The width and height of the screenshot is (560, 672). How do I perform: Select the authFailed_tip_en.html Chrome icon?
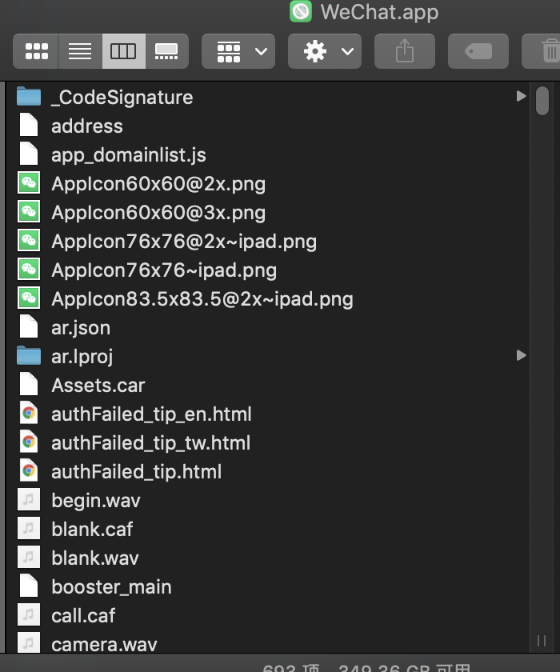pyautogui.click(x=29, y=413)
